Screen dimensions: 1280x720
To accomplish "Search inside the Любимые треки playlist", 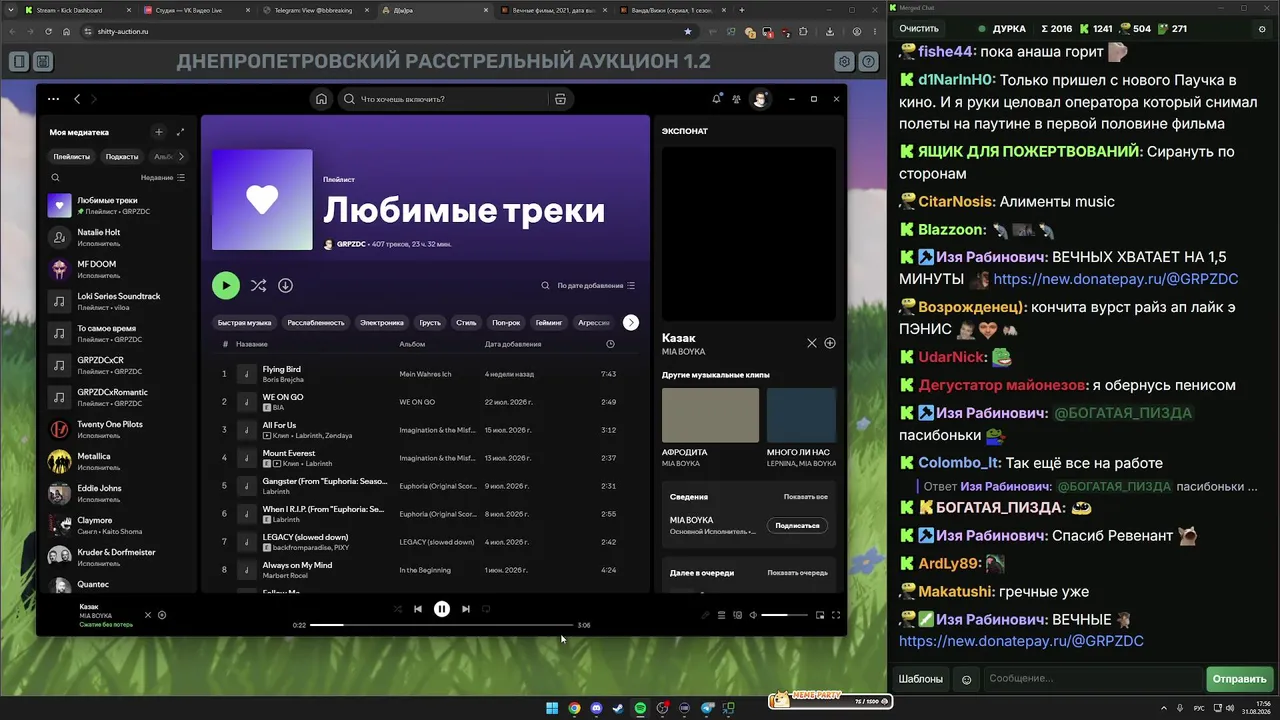I will tap(545, 285).
